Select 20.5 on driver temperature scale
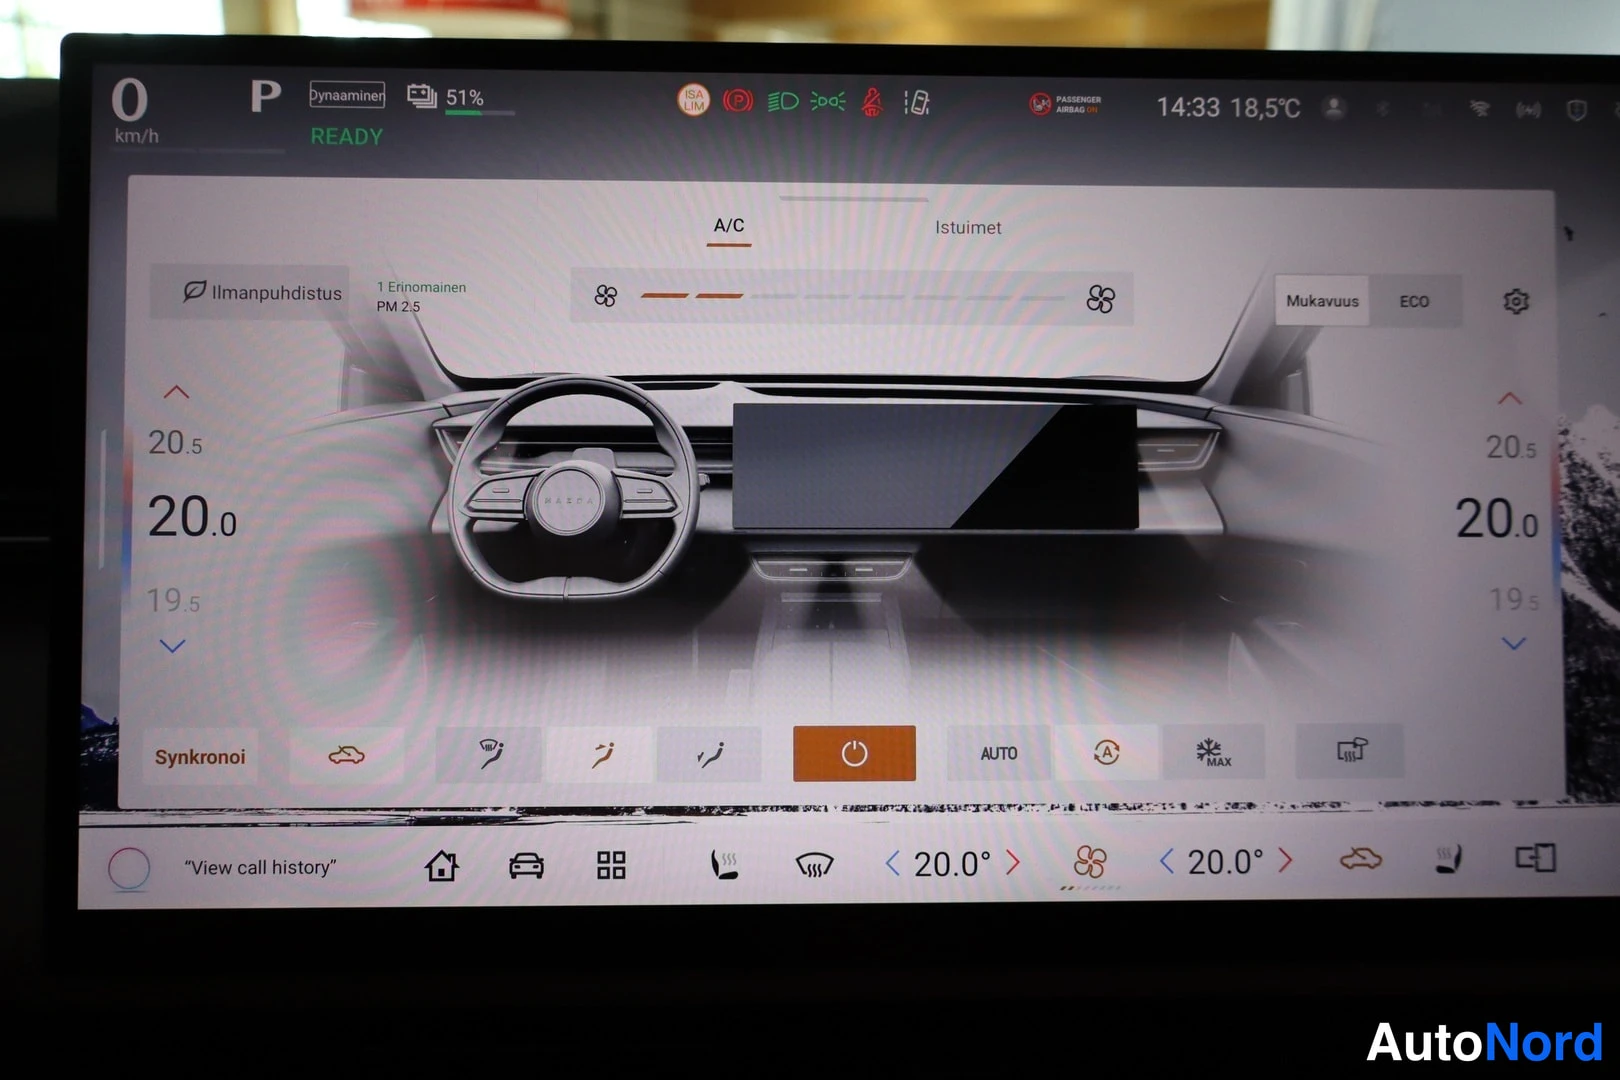Screen dimensions: 1620x1080 [x=175, y=442]
